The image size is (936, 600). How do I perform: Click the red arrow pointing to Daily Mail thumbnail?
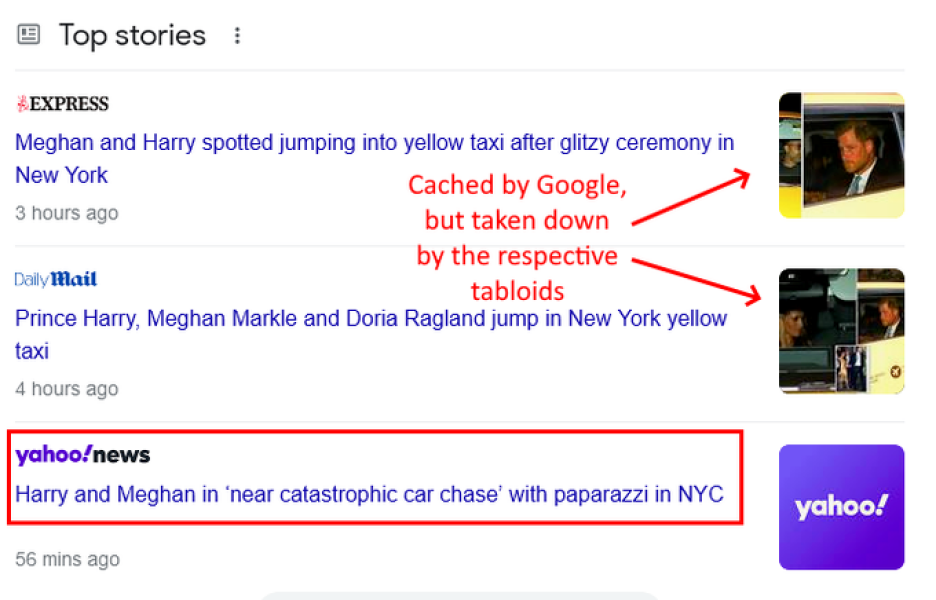click(x=695, y=278)
